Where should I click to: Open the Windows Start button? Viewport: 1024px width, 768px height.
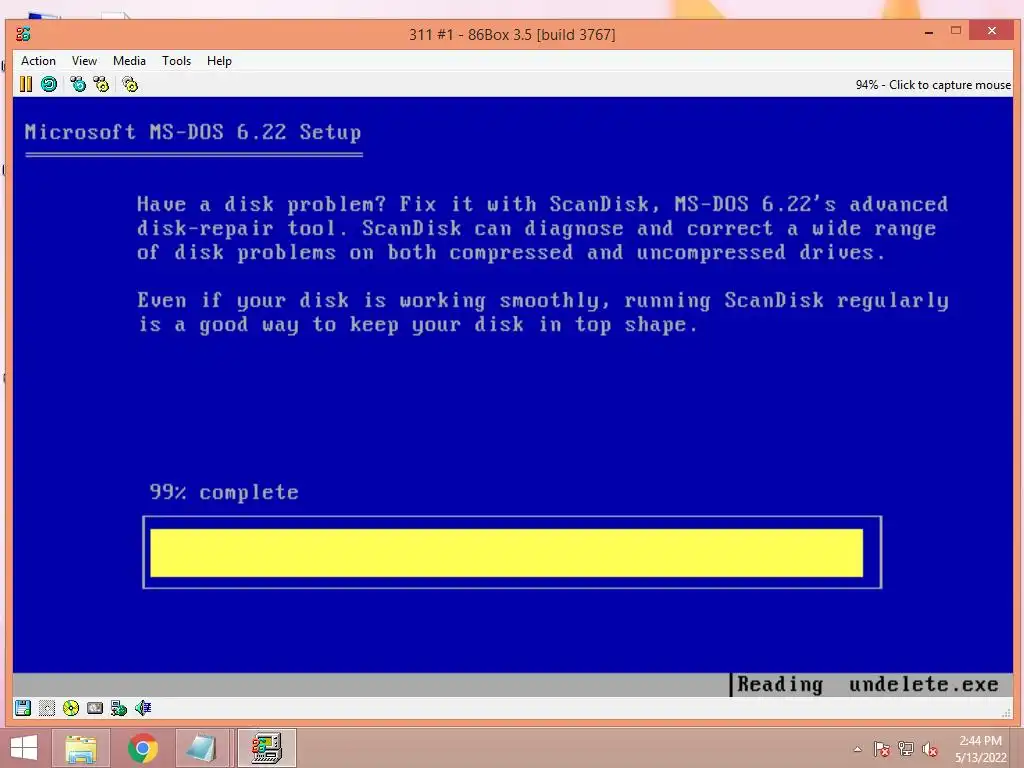point(24,748)
